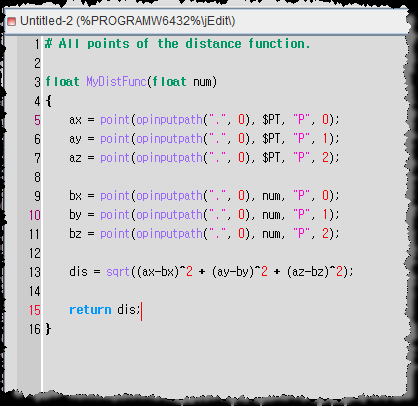The width and height of the screenshot is (418, 406).
Task: Click the "ay" variable on line 6
Action: (x=75, y=139)
